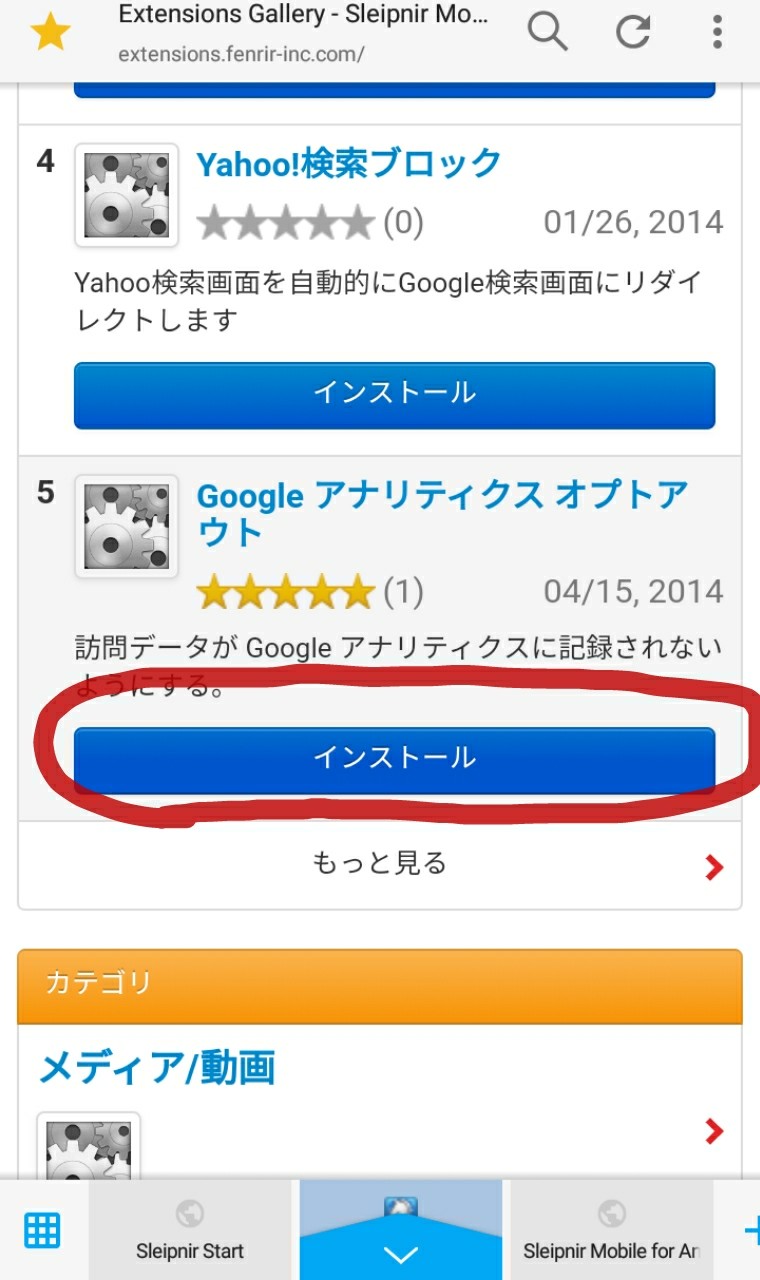Install the Yahoo!検索ブロック extension
Screen dimensions: 760x1280
(394, 395)
